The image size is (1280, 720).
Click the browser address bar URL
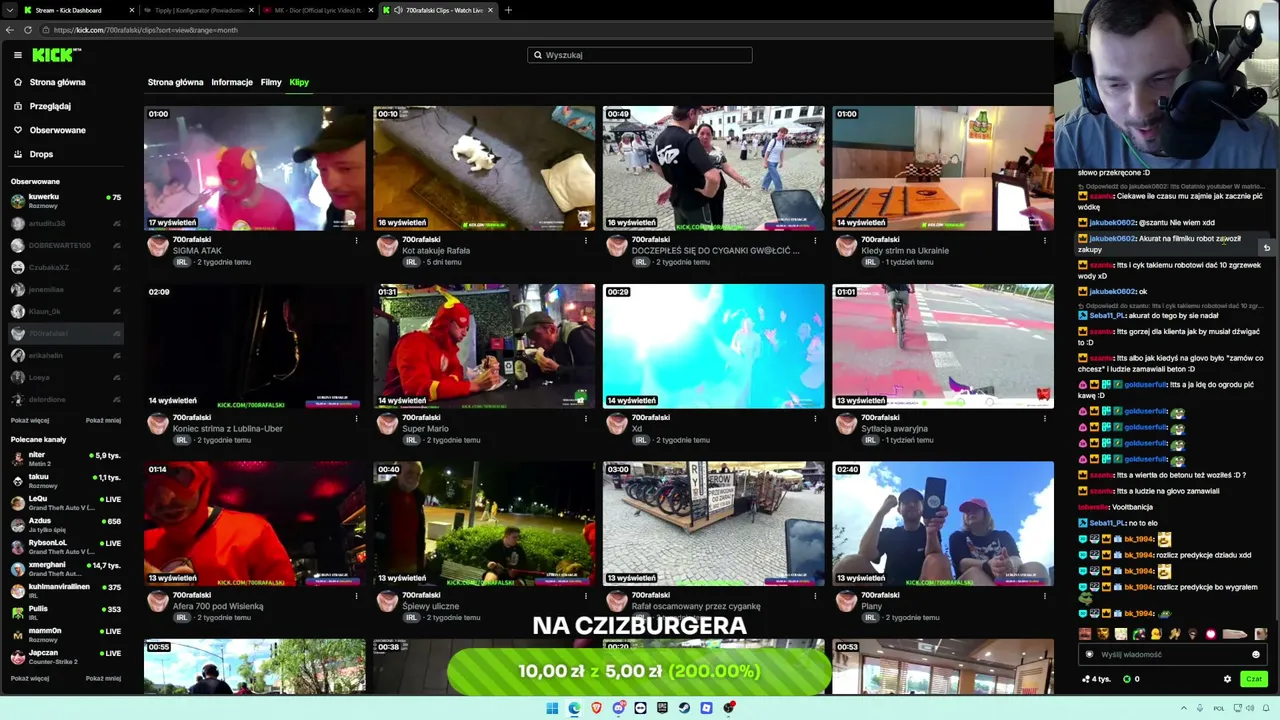(146, 30)
